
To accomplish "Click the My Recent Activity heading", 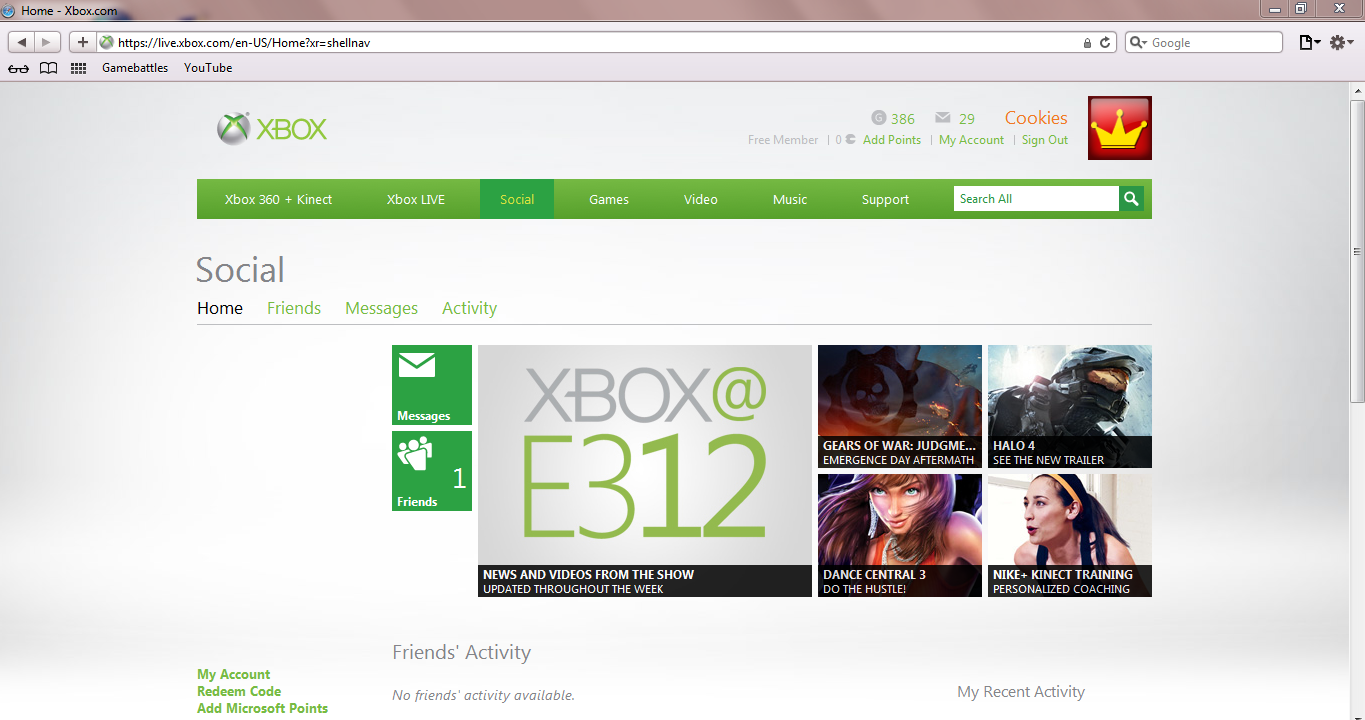I will [1021, 692].
